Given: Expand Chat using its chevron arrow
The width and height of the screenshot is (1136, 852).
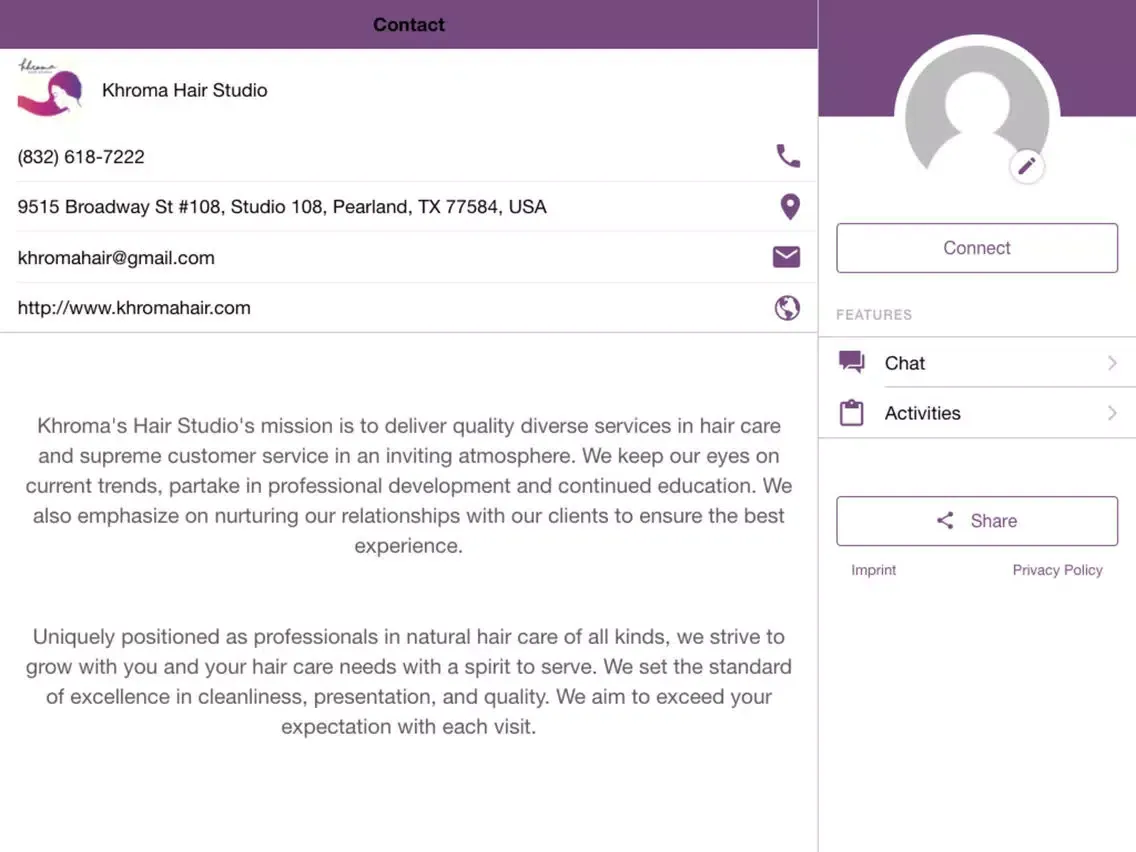Looking at the screenshot, I should 1112,363.
